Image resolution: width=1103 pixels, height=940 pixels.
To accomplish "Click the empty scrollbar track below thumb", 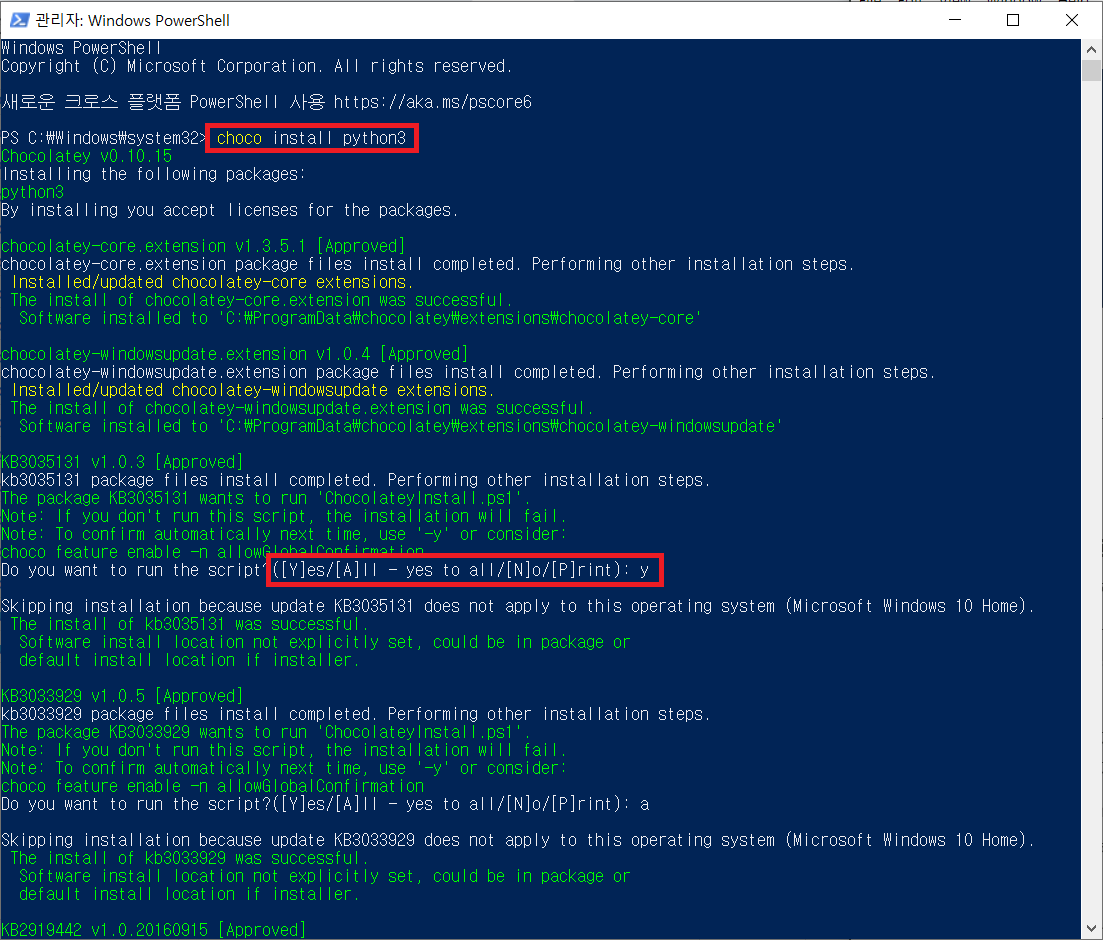I will pos(1092,500).
